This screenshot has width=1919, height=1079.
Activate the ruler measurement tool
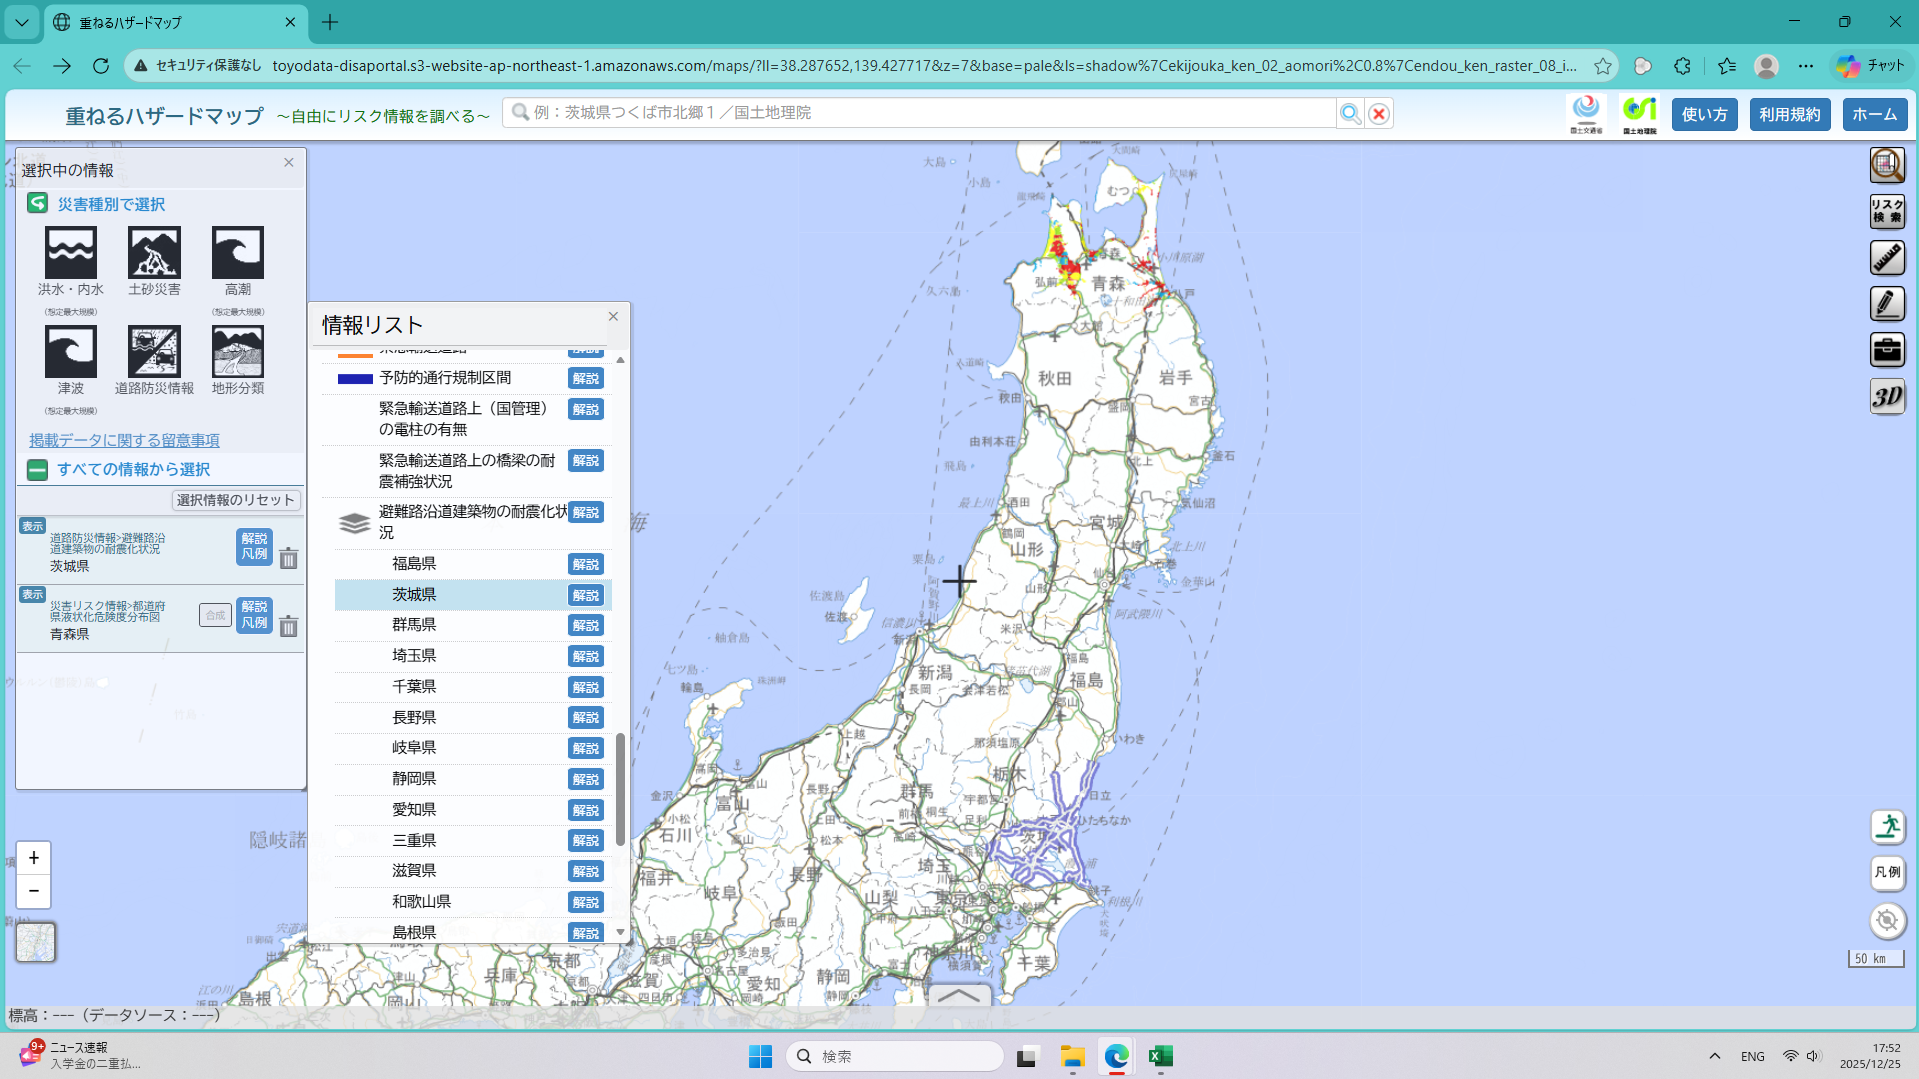click(x=1886, y=258)
